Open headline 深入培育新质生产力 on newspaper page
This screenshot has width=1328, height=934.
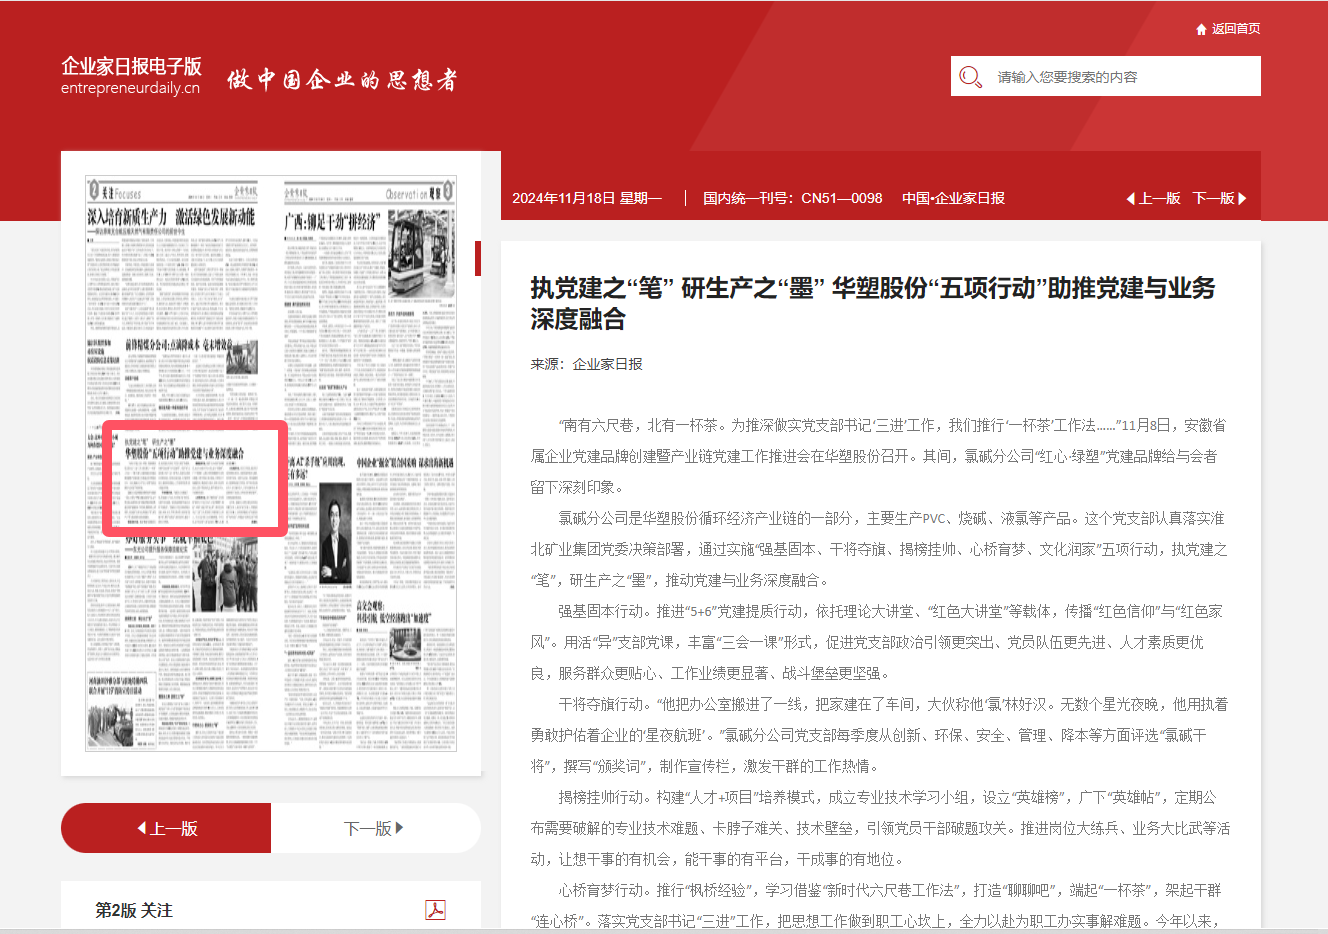coord(171,217)
